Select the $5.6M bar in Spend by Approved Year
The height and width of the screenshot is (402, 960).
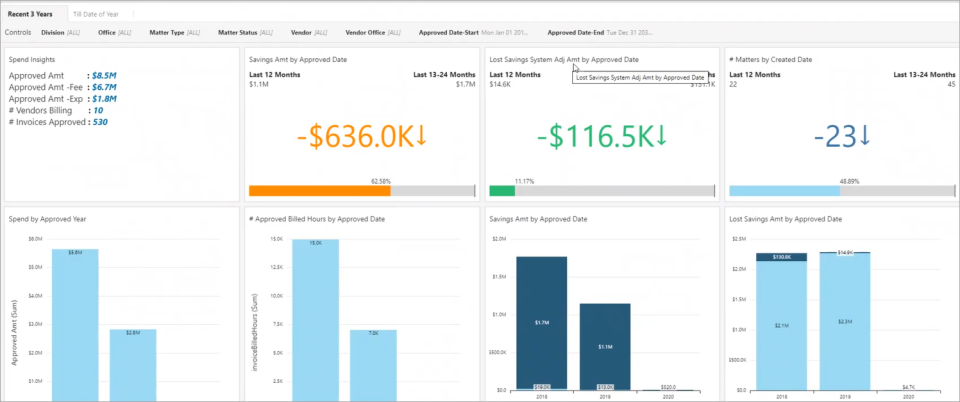click(x=75, y=325)
